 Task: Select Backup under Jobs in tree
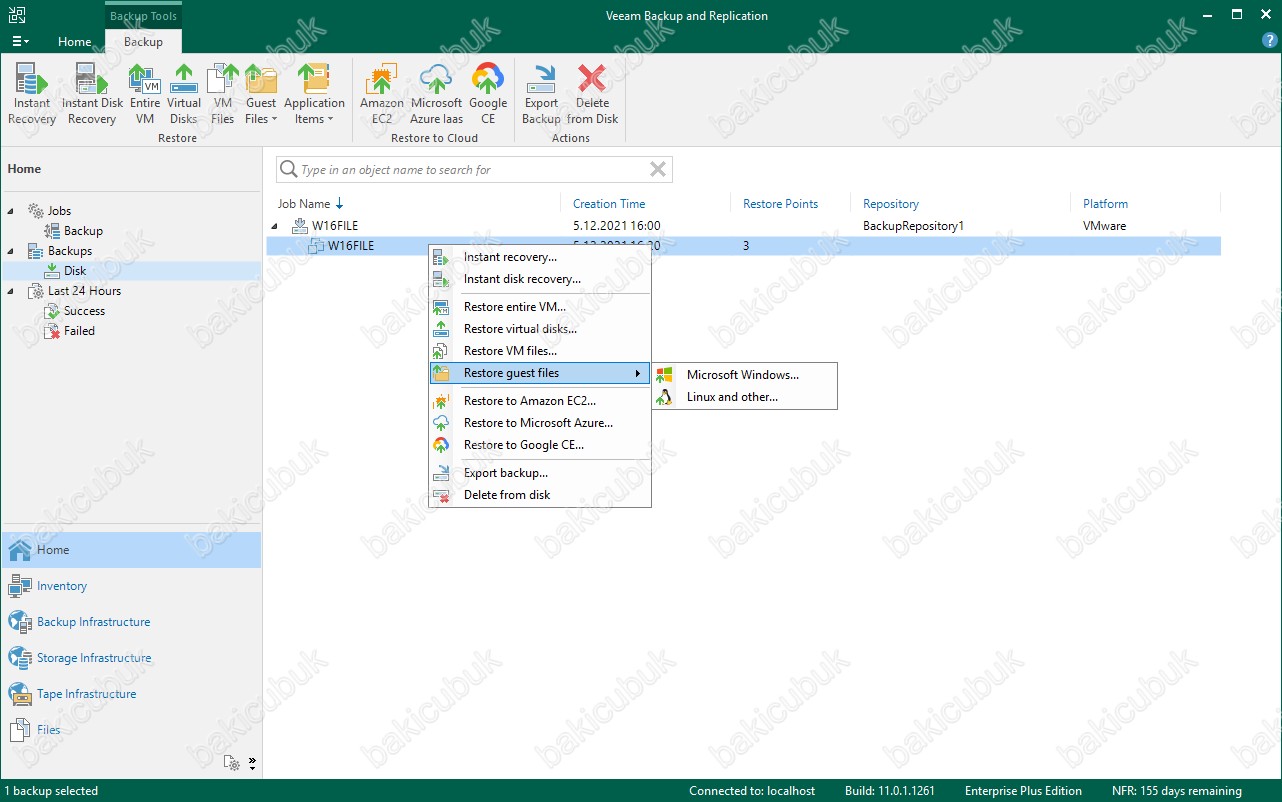click(x=83, y=231)
